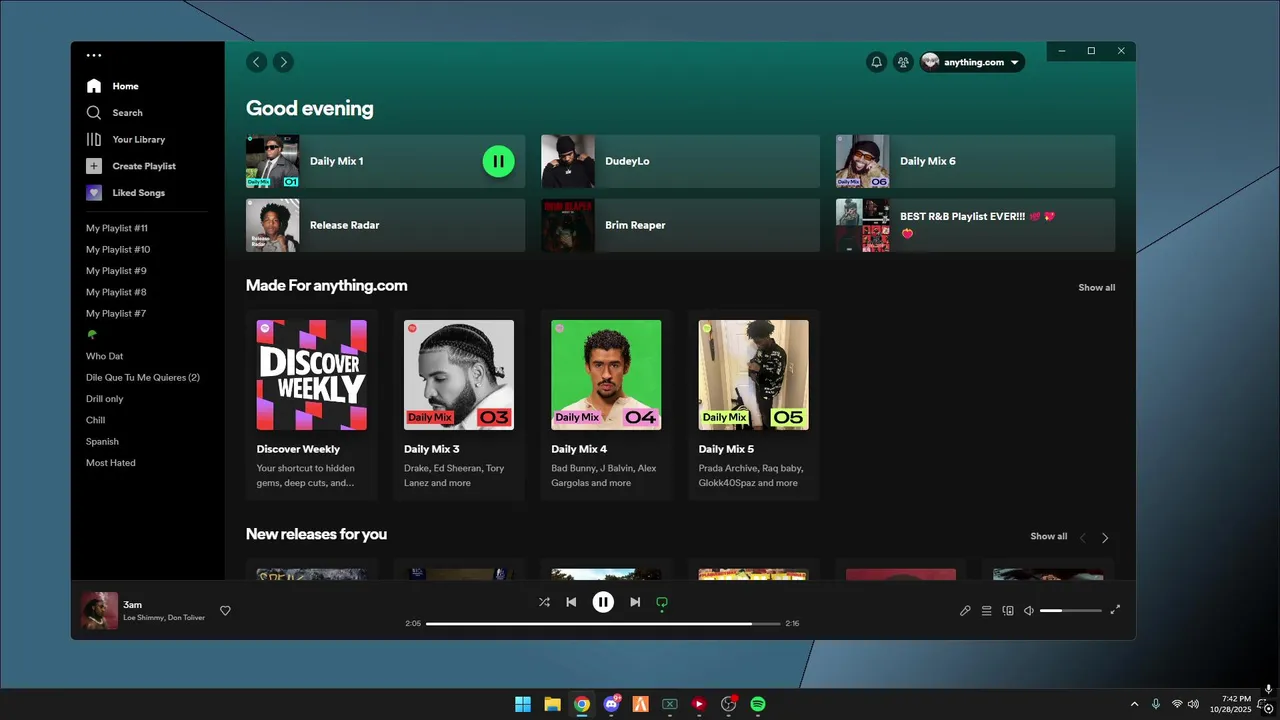The image size is (1280, 720).
Task: Mute with the volume speaker icon
Action: (x=1029, y=611)
